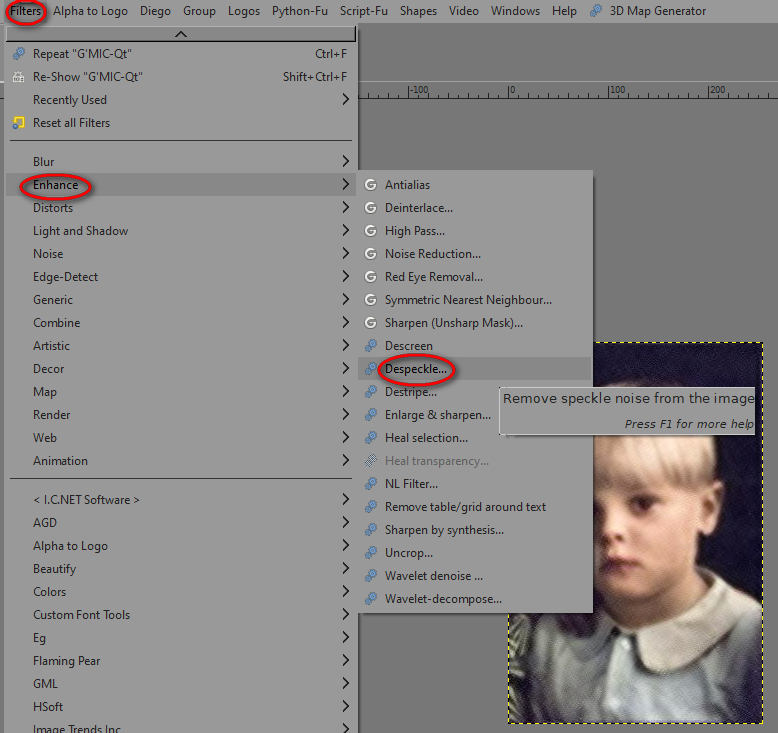Image resolution: width=778 pixels, height=733 pixels.
Task: Click the GEGL icon beside Symmetric Nearest Neighbour
Action: coord(371,300)
